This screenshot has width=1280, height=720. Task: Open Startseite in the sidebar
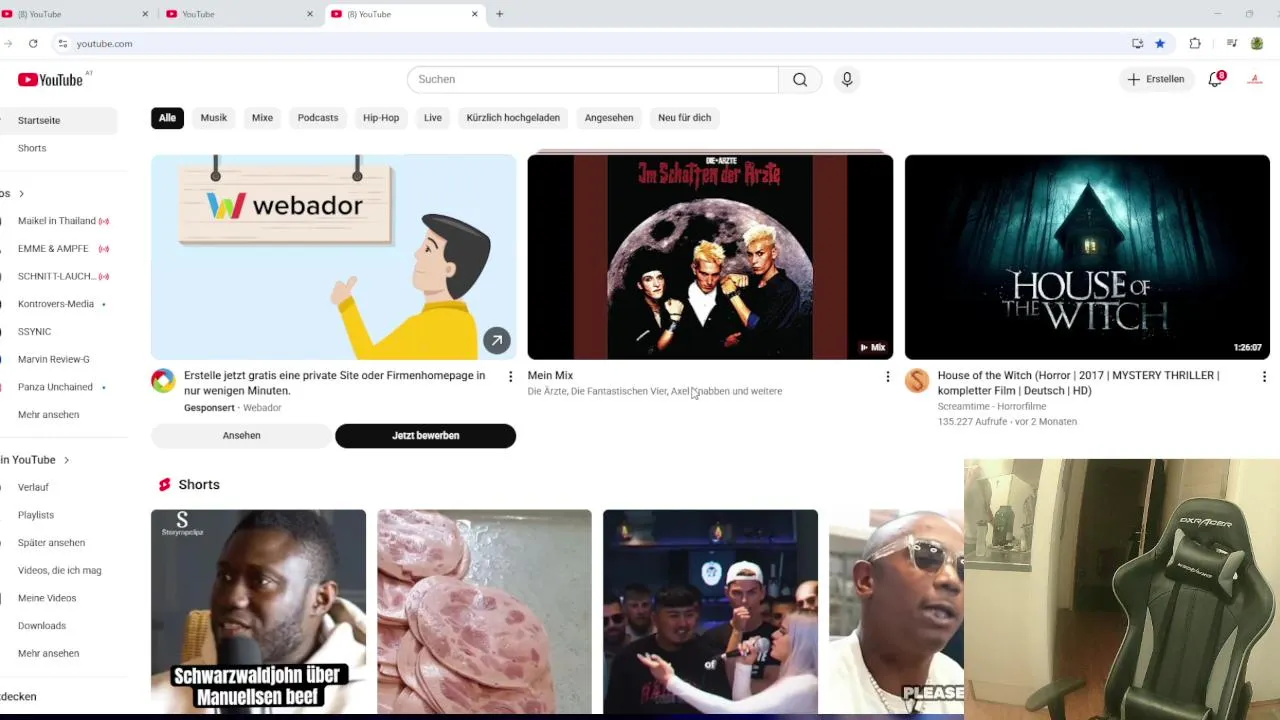[58, 120]
